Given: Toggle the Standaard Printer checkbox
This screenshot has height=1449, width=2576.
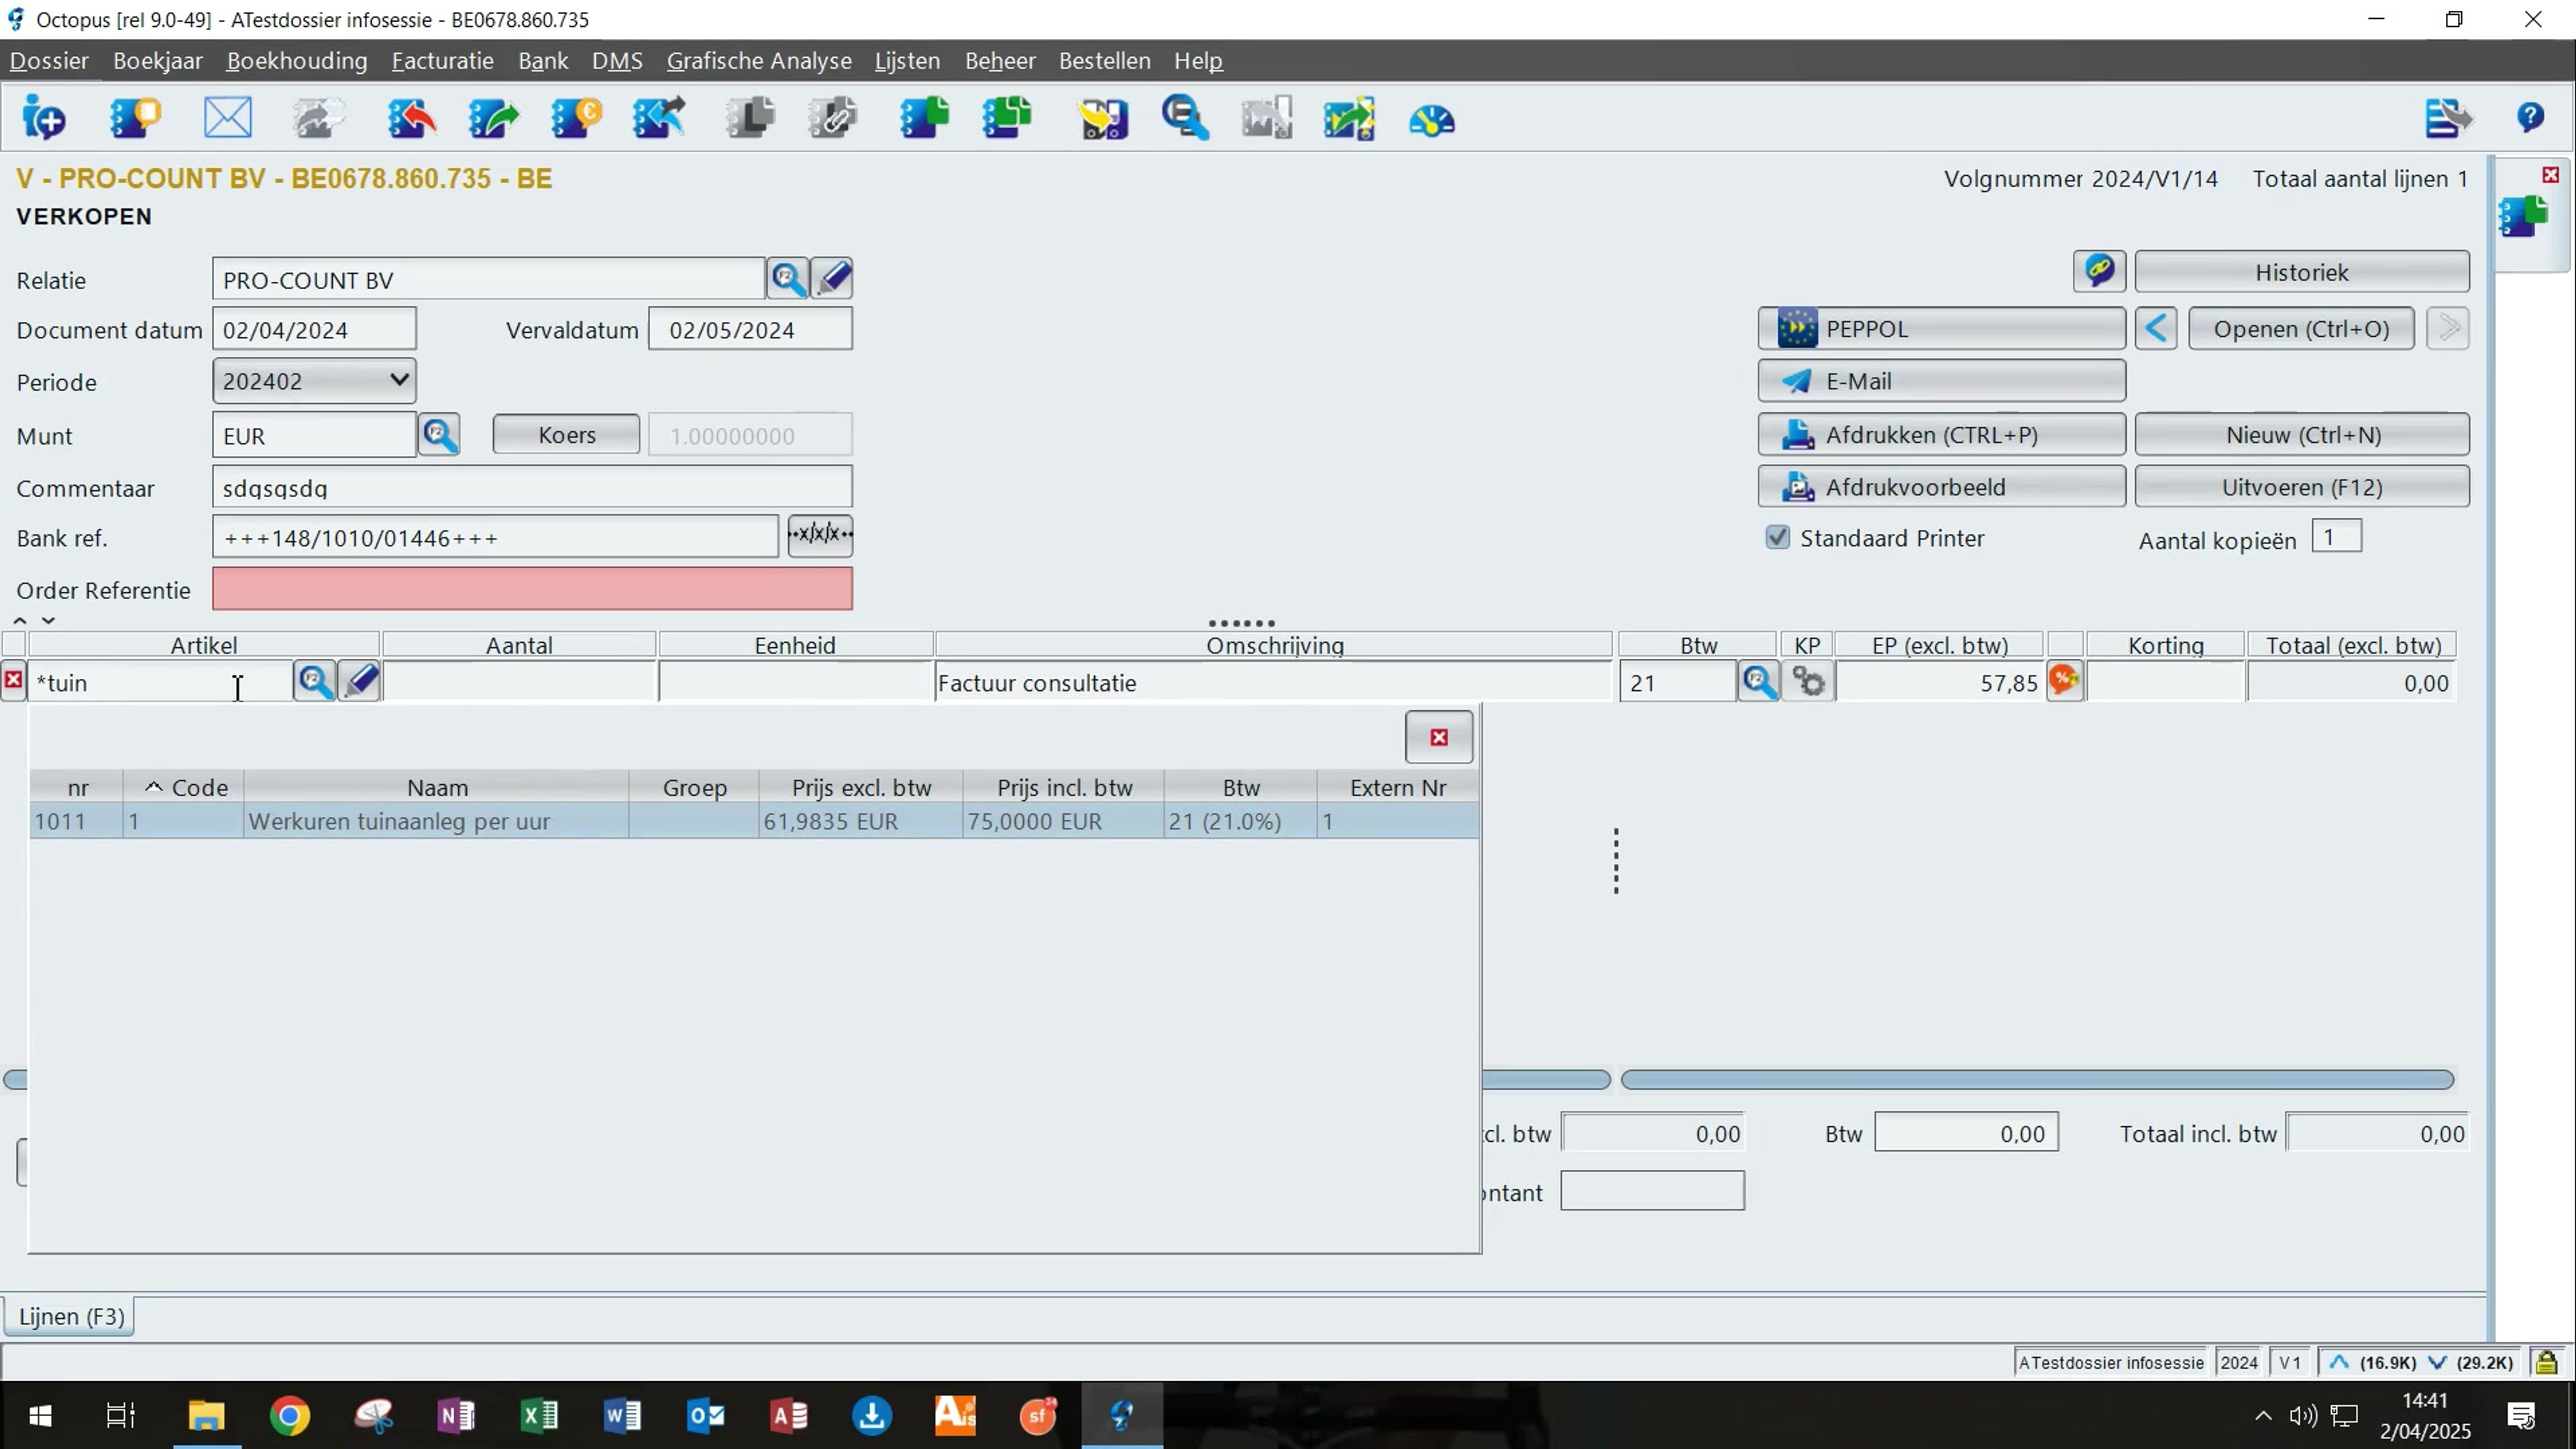Looking at the screenshot, I should pos(1777,538).
